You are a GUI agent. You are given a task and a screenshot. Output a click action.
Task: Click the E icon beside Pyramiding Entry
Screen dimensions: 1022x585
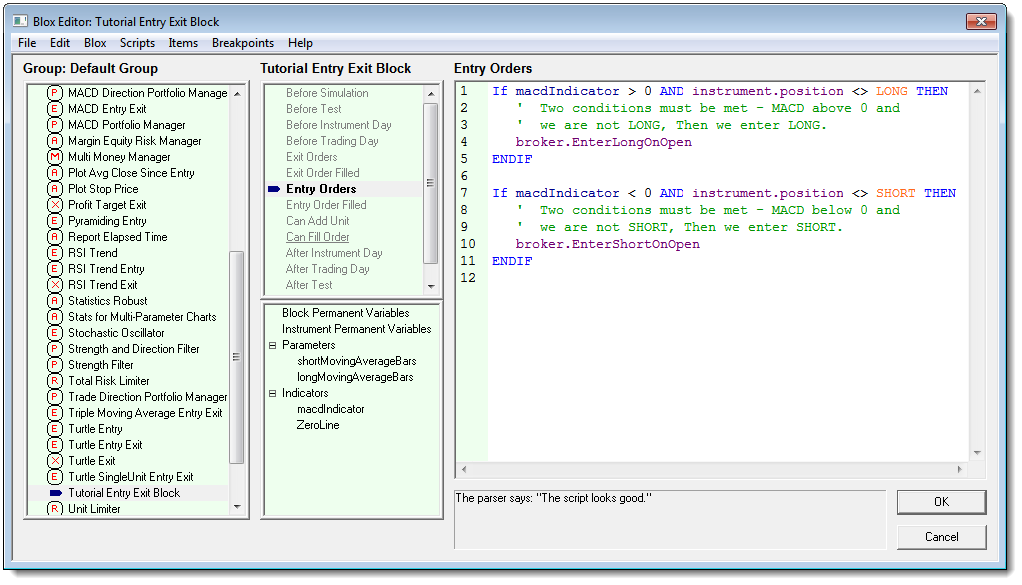(x=55, y=221)
